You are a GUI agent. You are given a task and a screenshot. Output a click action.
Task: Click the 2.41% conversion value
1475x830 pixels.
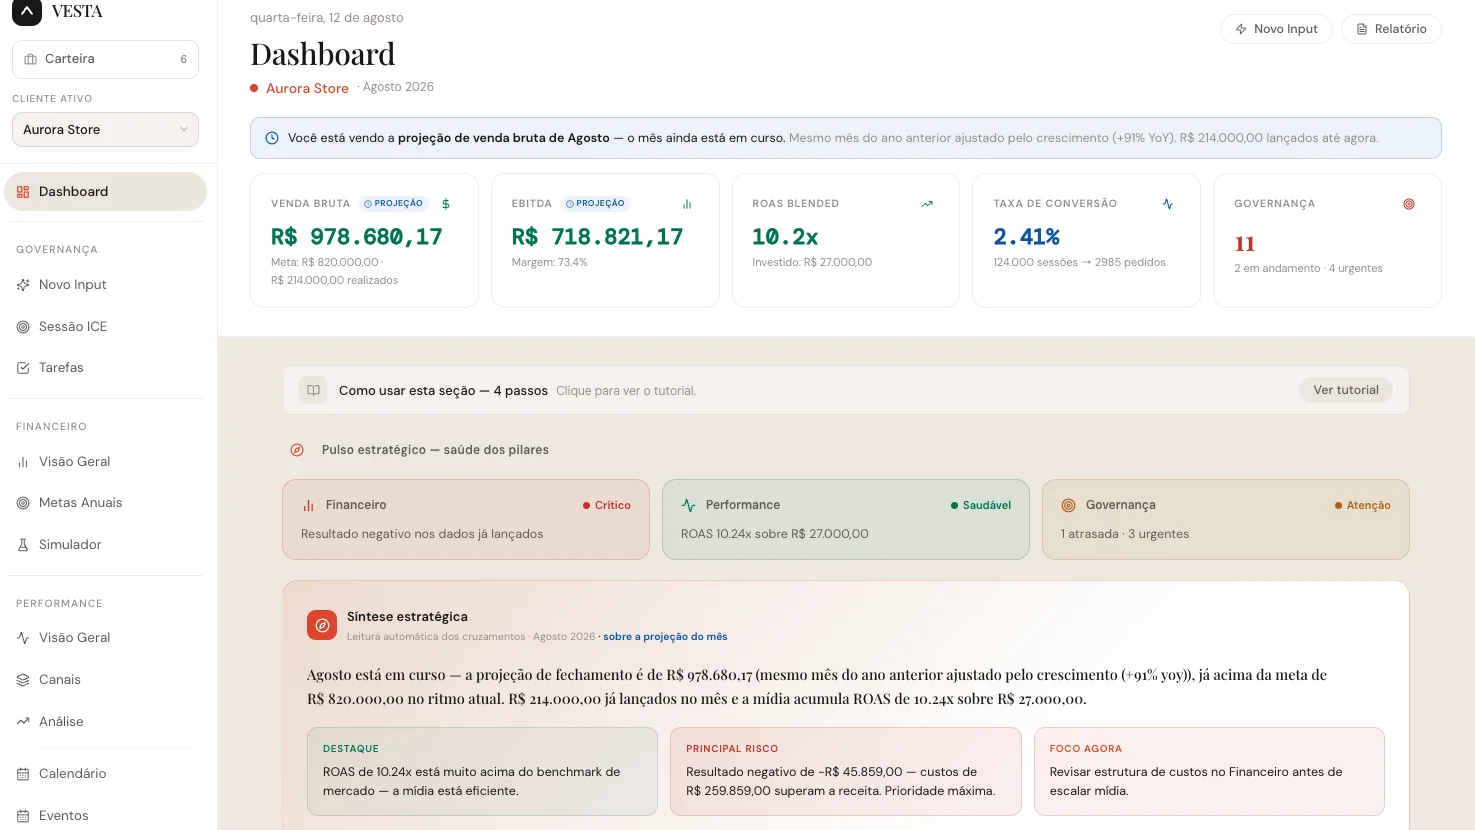click(x=1026, y=237)
